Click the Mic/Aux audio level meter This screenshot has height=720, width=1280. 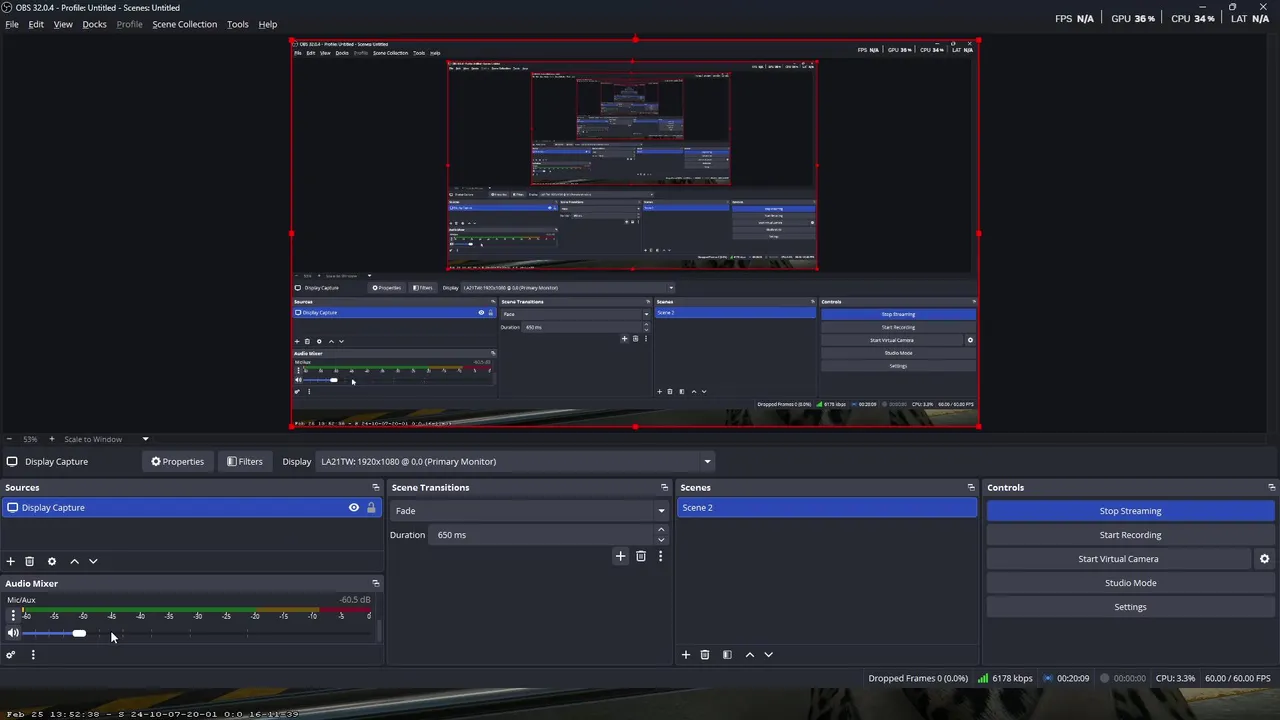click(x=196, y=609)
